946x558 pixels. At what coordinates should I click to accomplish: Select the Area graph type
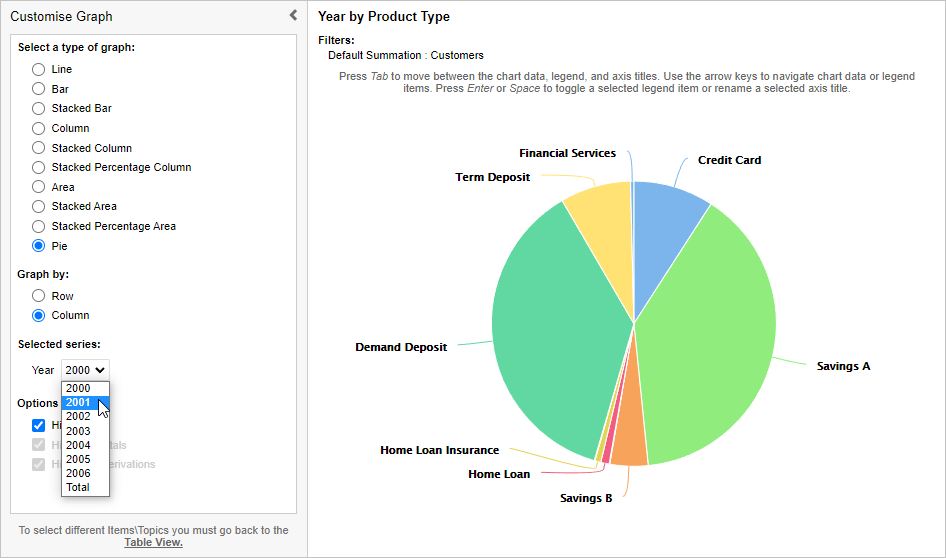[x=39, y=187]
